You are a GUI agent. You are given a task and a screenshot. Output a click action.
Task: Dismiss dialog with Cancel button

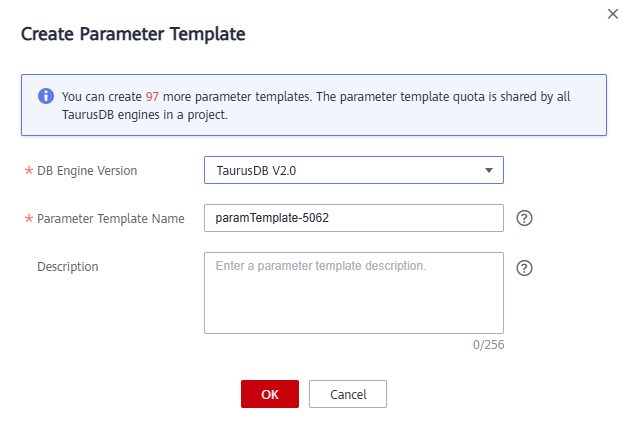[x=348, y=394]
